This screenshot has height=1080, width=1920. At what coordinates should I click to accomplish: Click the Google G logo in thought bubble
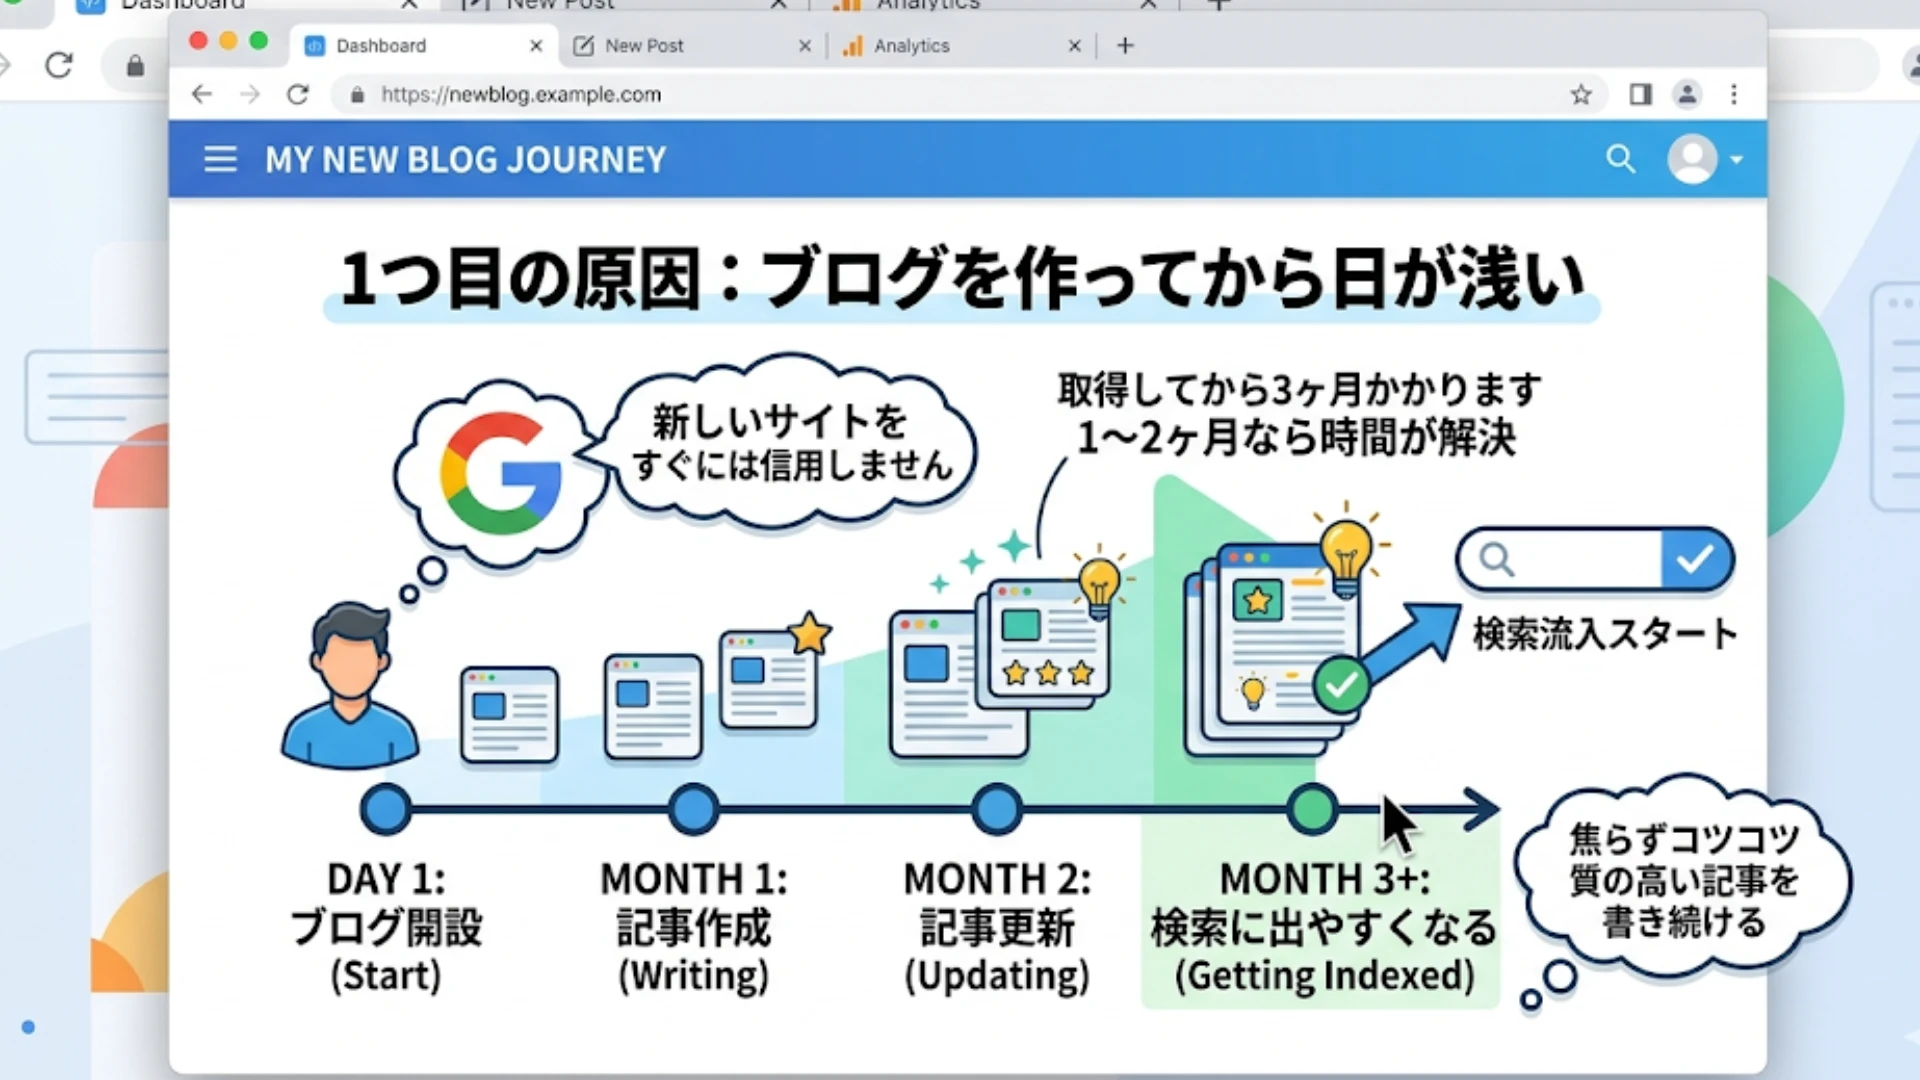coord(500,473)
